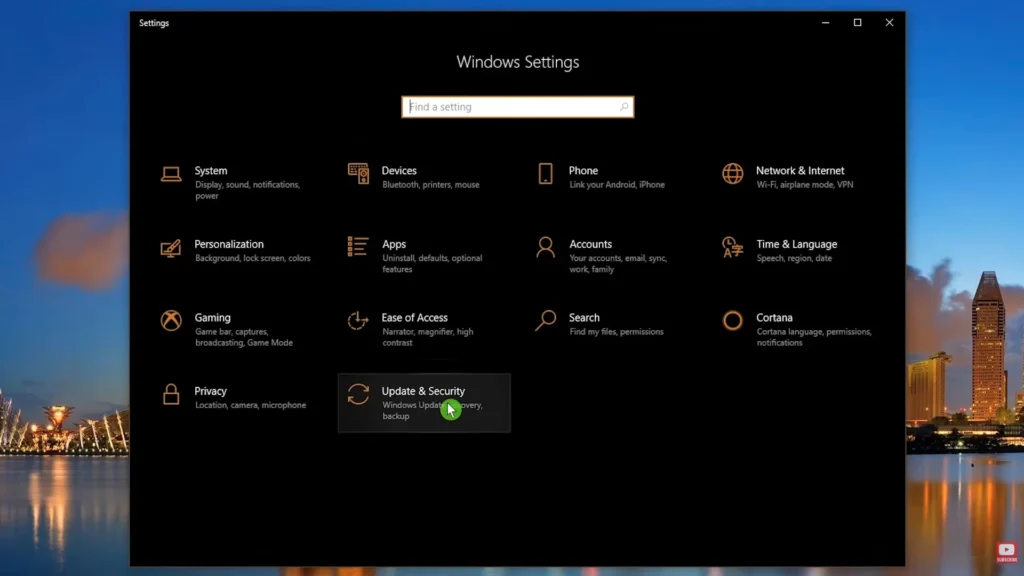Viewport: 1024px width, 576px height.
Task: Click 'Find my files, permissions' description
Action: coord(616,332)
